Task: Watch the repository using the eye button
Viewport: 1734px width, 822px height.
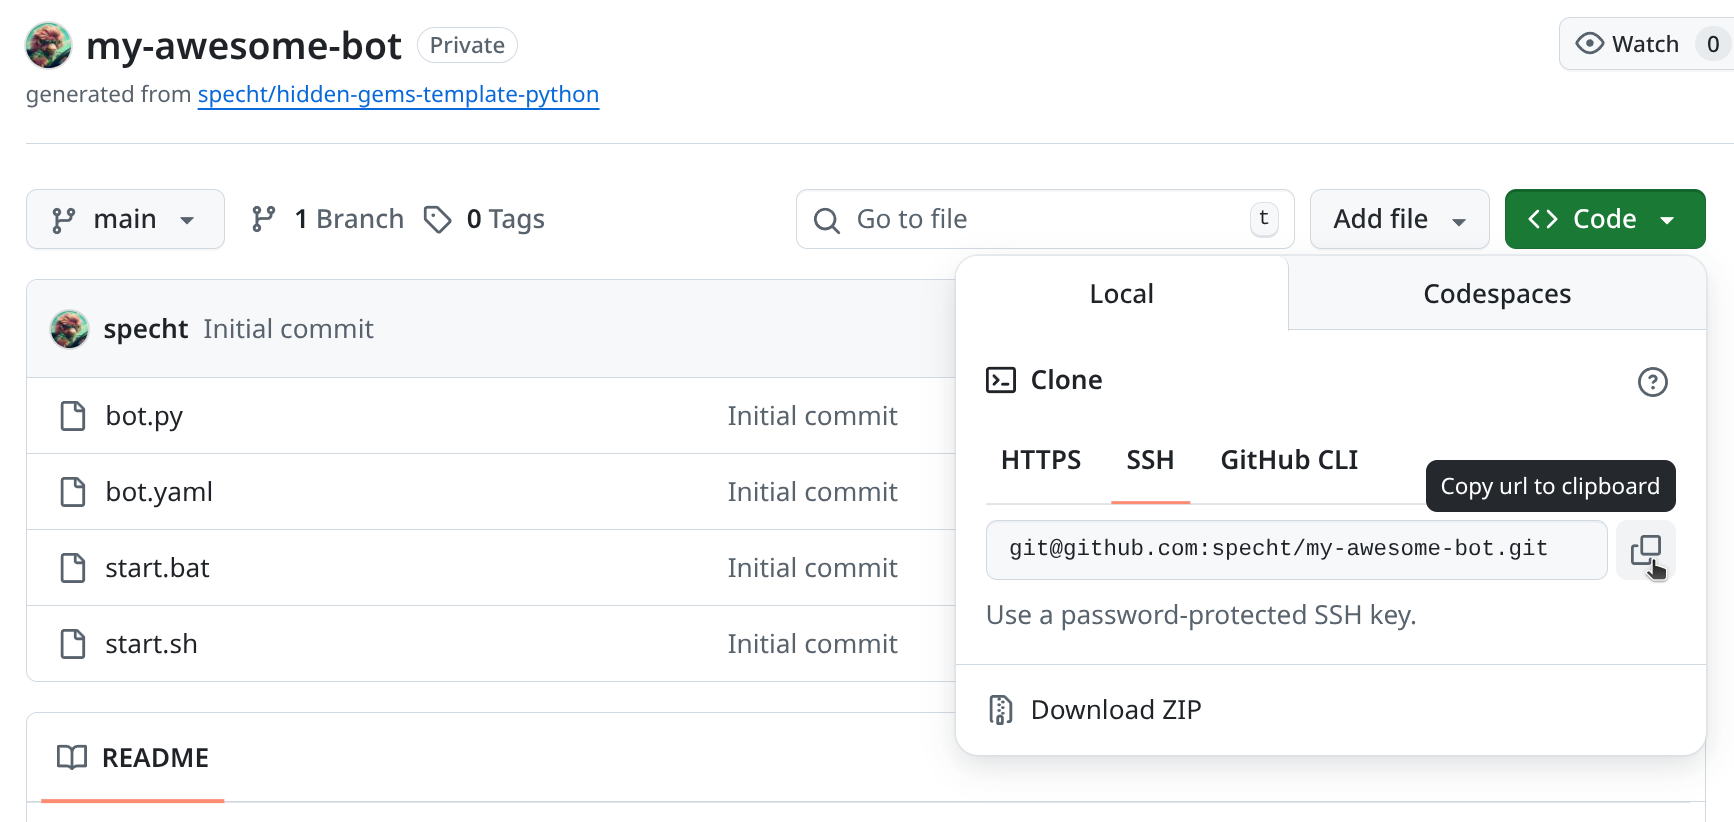Action: click(x=1628, y=44)
